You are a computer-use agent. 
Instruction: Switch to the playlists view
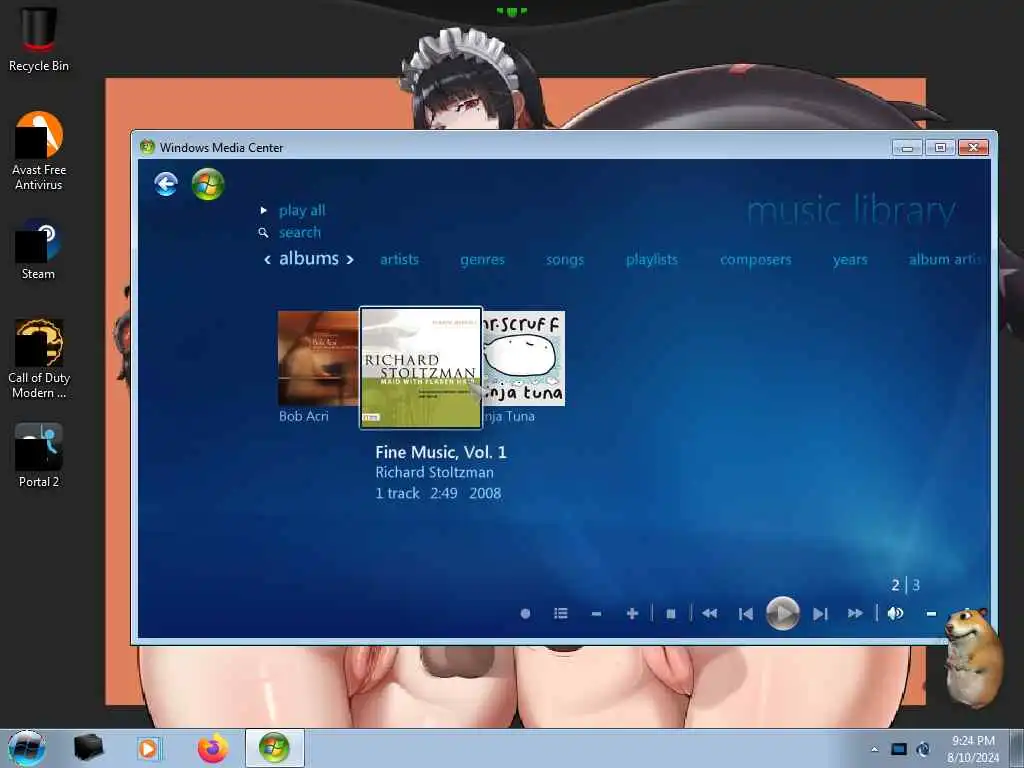pyautogui.click(x=652, y=260)
